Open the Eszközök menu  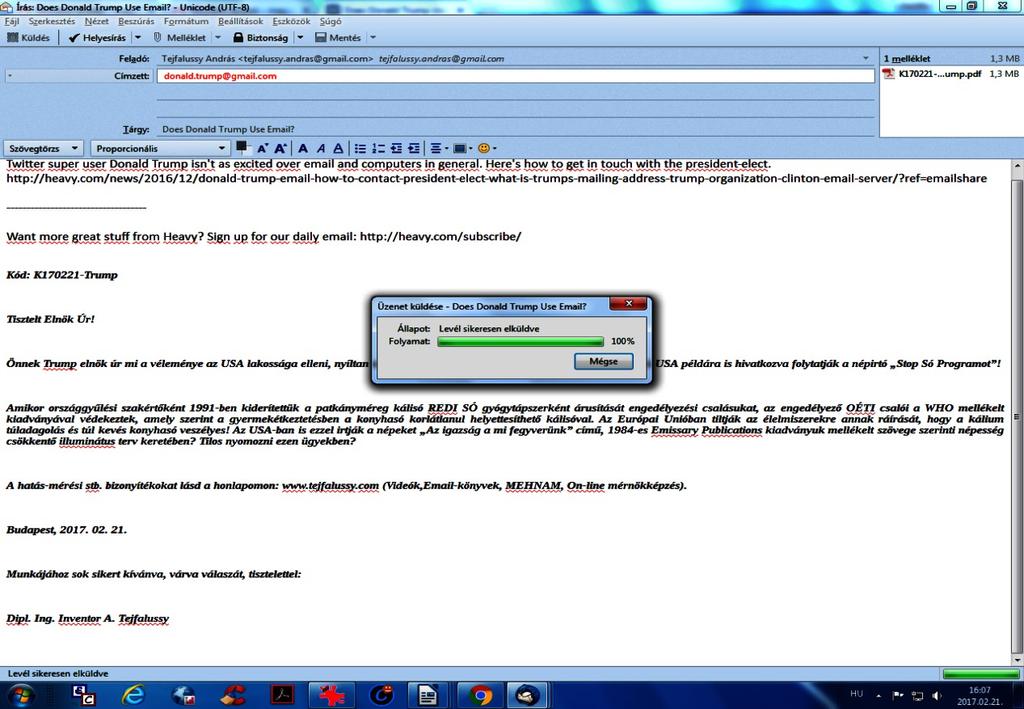(x=291, y=22)
